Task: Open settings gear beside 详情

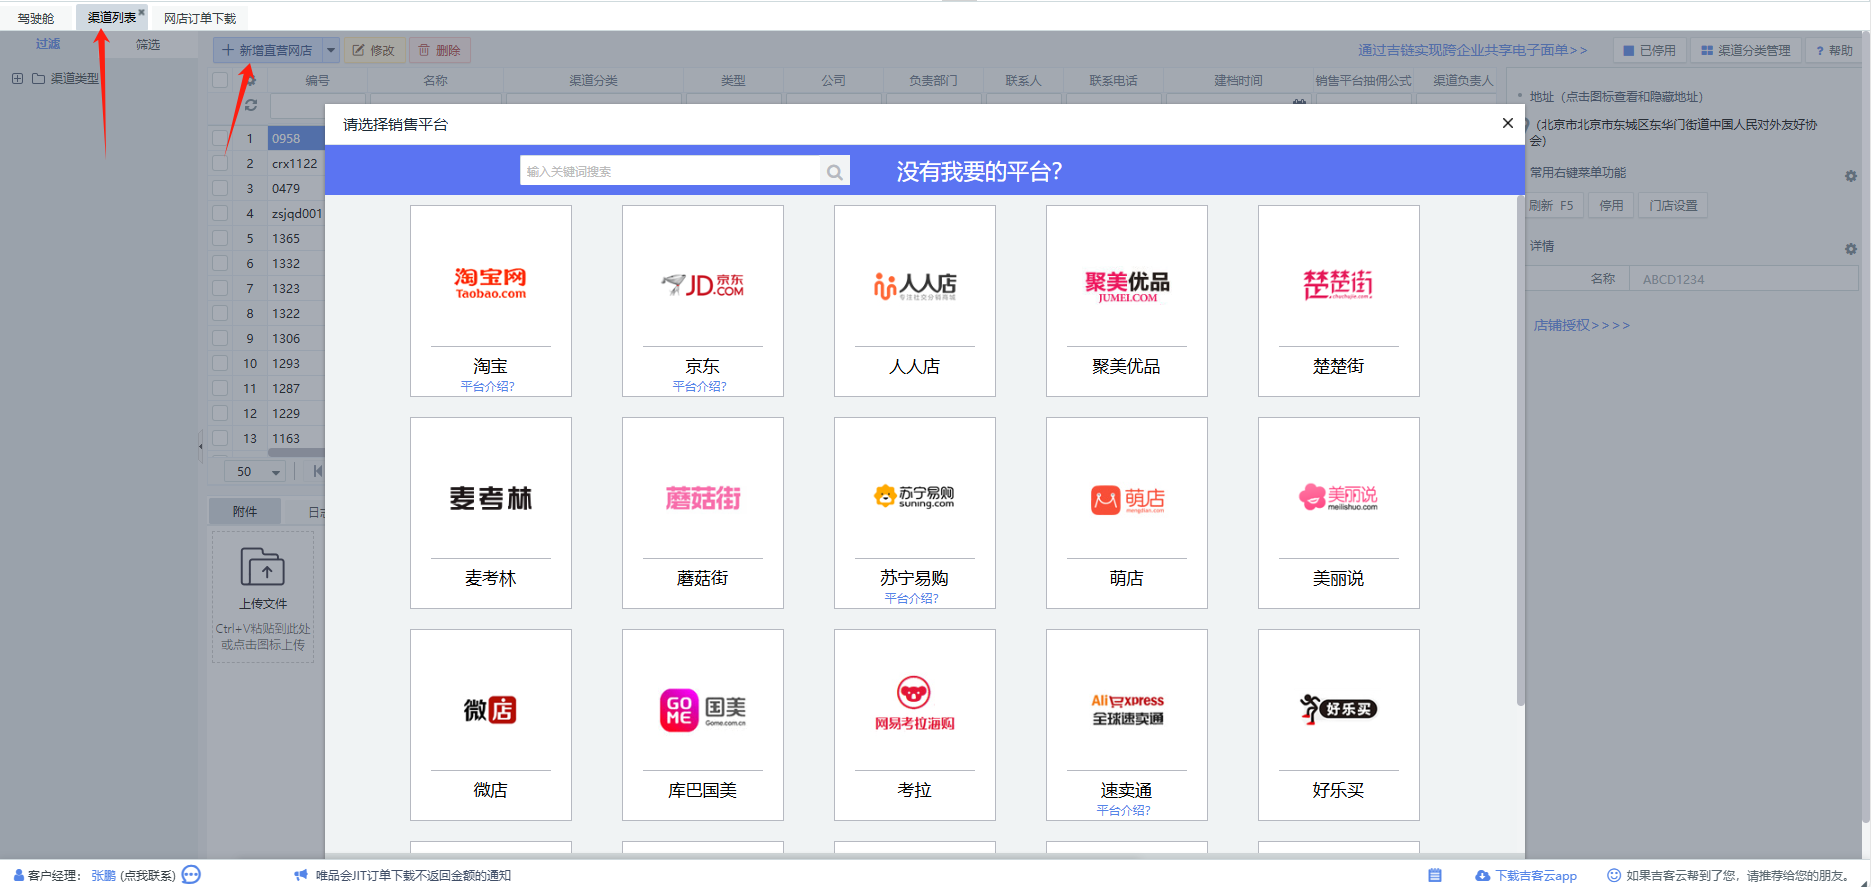Action: [1851, 249]
